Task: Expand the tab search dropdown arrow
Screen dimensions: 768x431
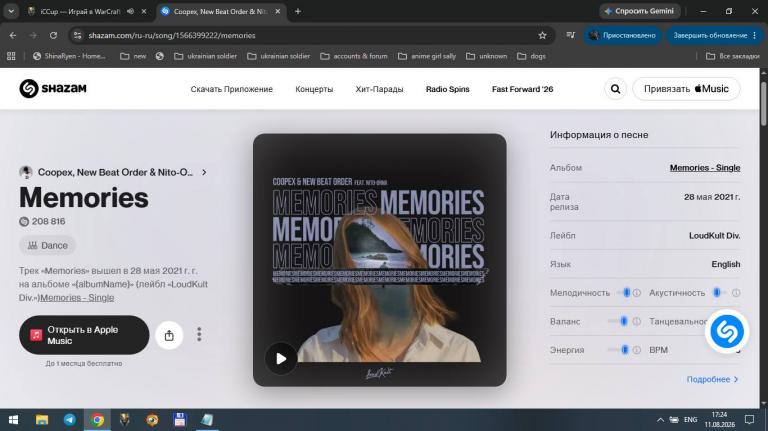Action: pyautogui.click(x=11, y=11)
